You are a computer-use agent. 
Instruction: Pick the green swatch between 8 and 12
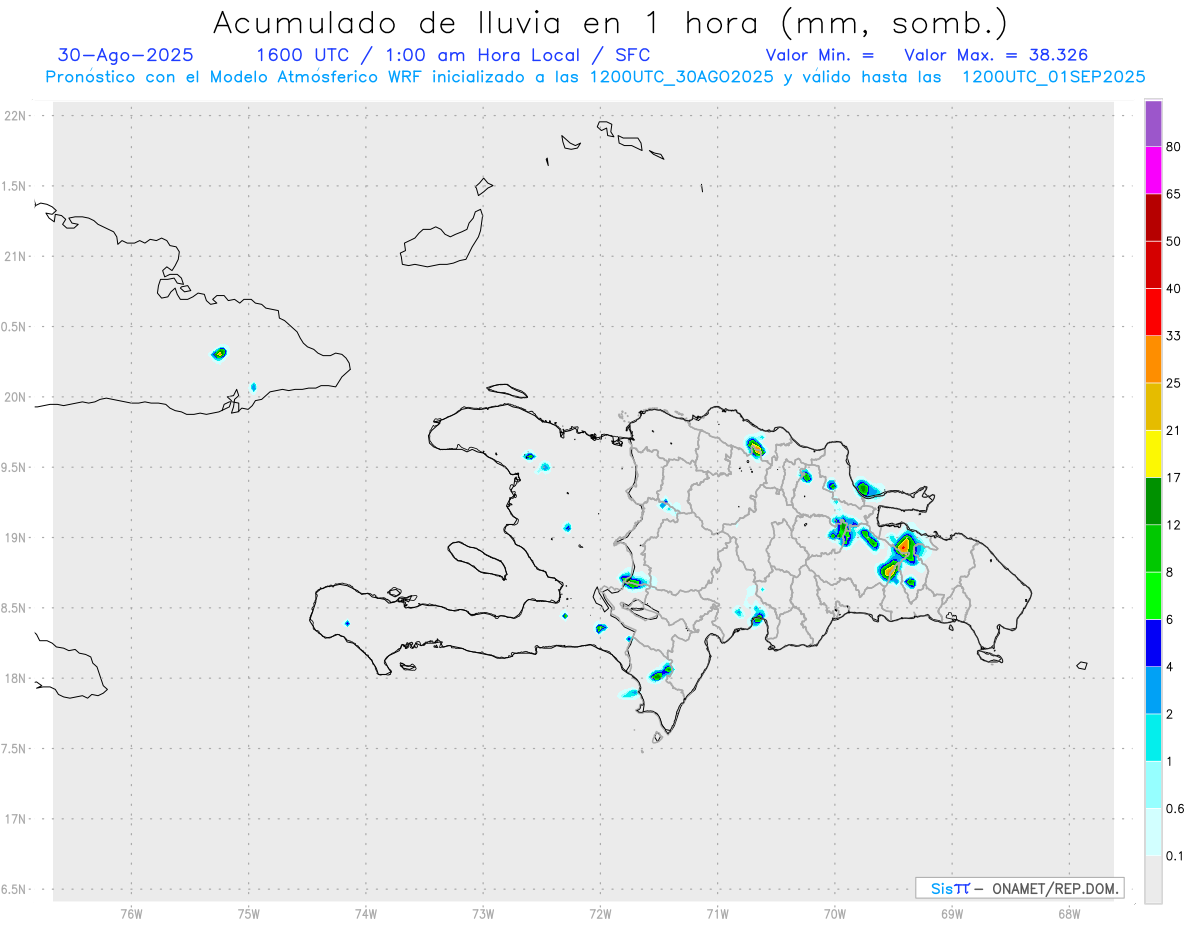(1153, 549)
